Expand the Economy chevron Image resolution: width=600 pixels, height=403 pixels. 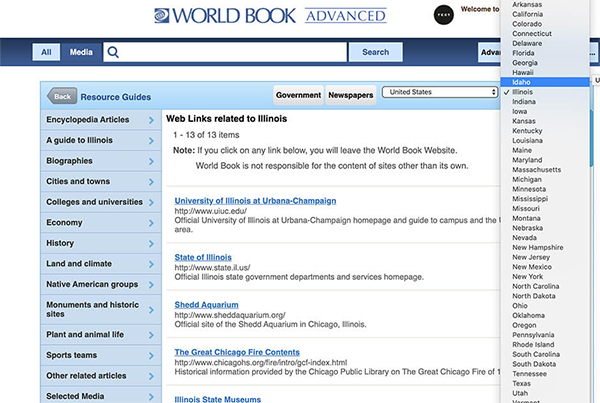point(151,223)
